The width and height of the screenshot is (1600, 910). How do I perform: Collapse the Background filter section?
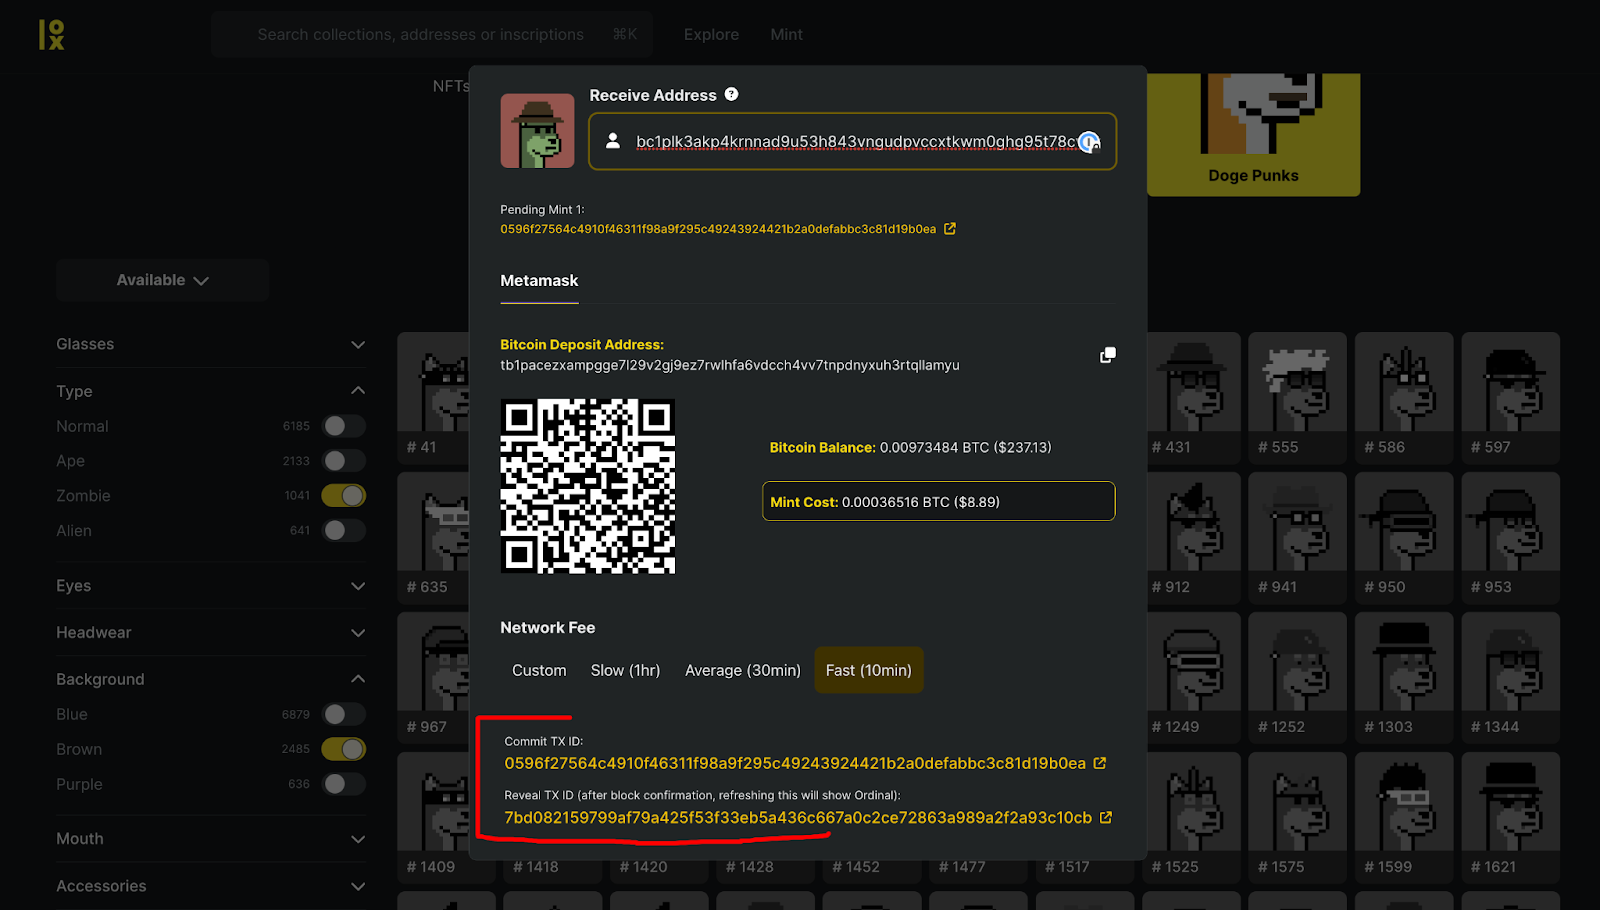(x=211, y=679)
